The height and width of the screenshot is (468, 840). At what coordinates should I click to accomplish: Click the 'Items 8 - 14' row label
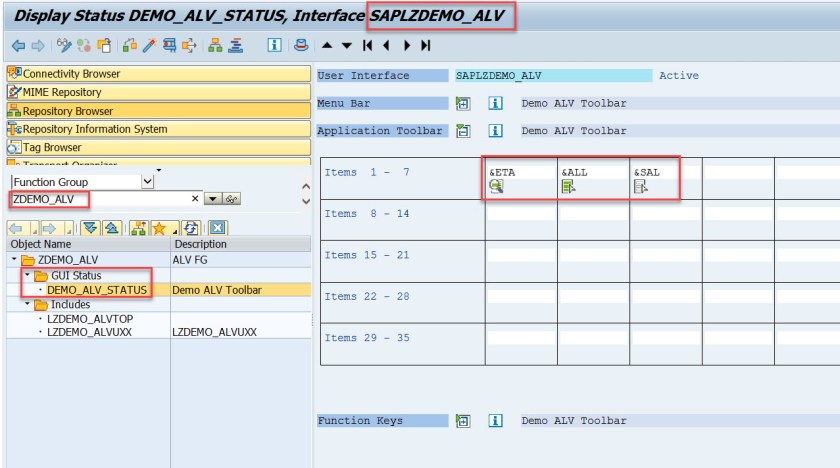click(x=366, y=214)
